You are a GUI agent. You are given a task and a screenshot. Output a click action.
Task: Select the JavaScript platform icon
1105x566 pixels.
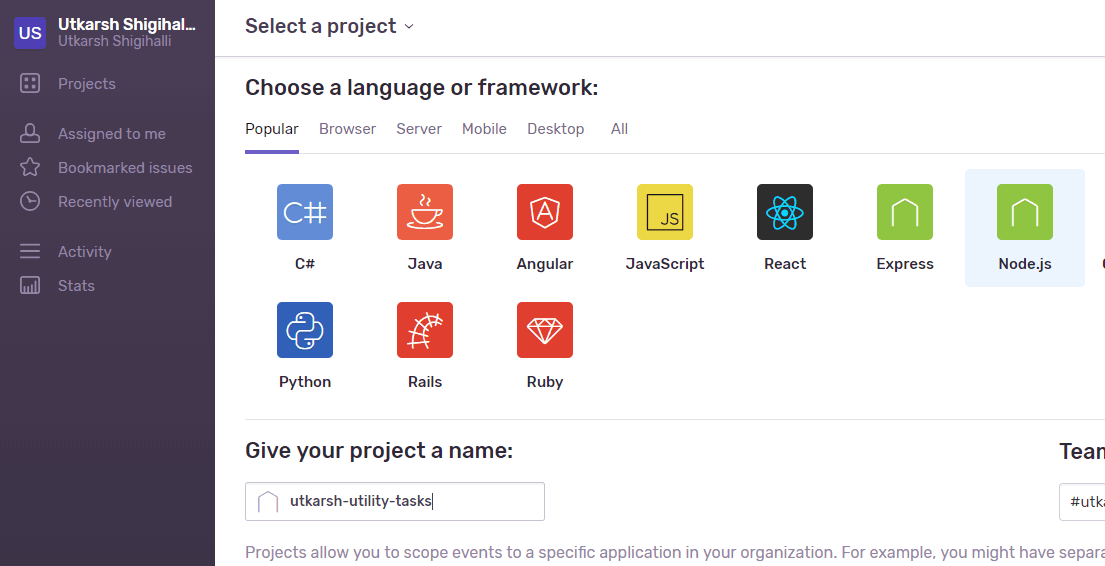pyautogui.click(x=665, y=212)
